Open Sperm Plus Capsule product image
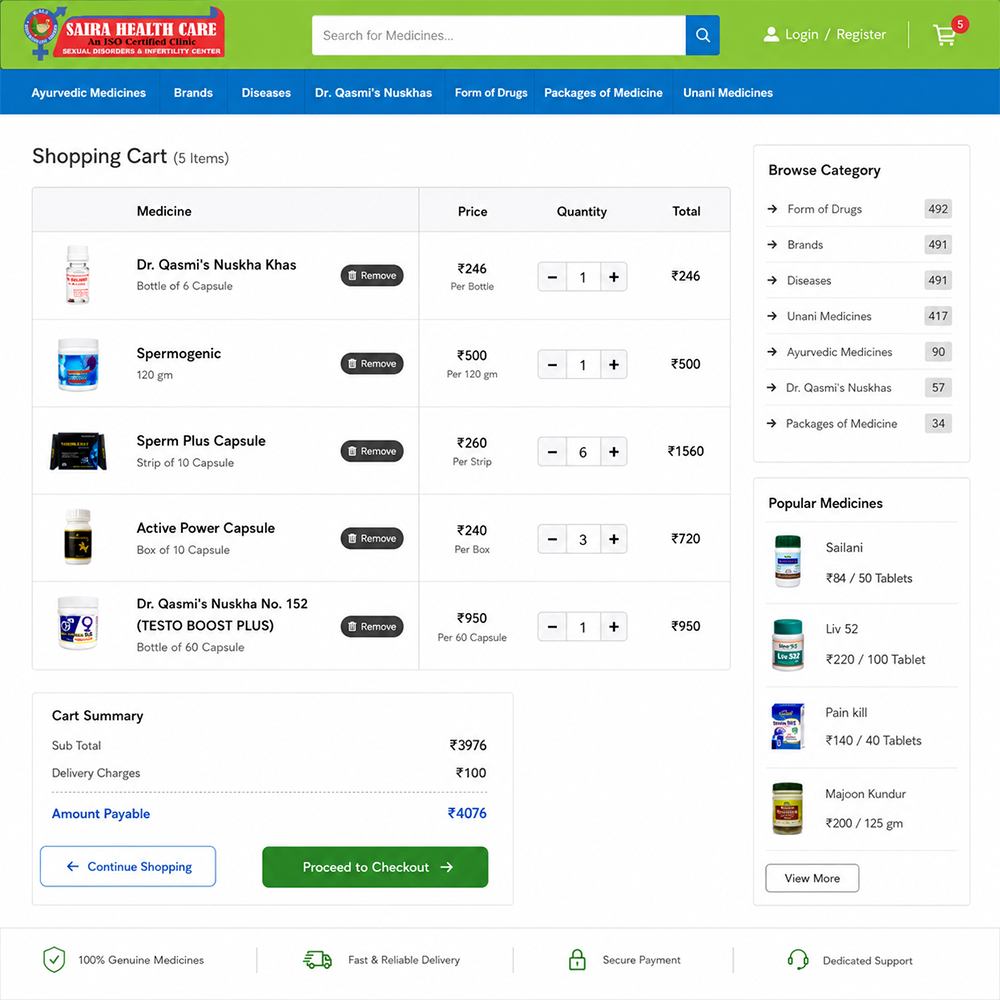The image size is (1000, 1000). coord(78,451)
